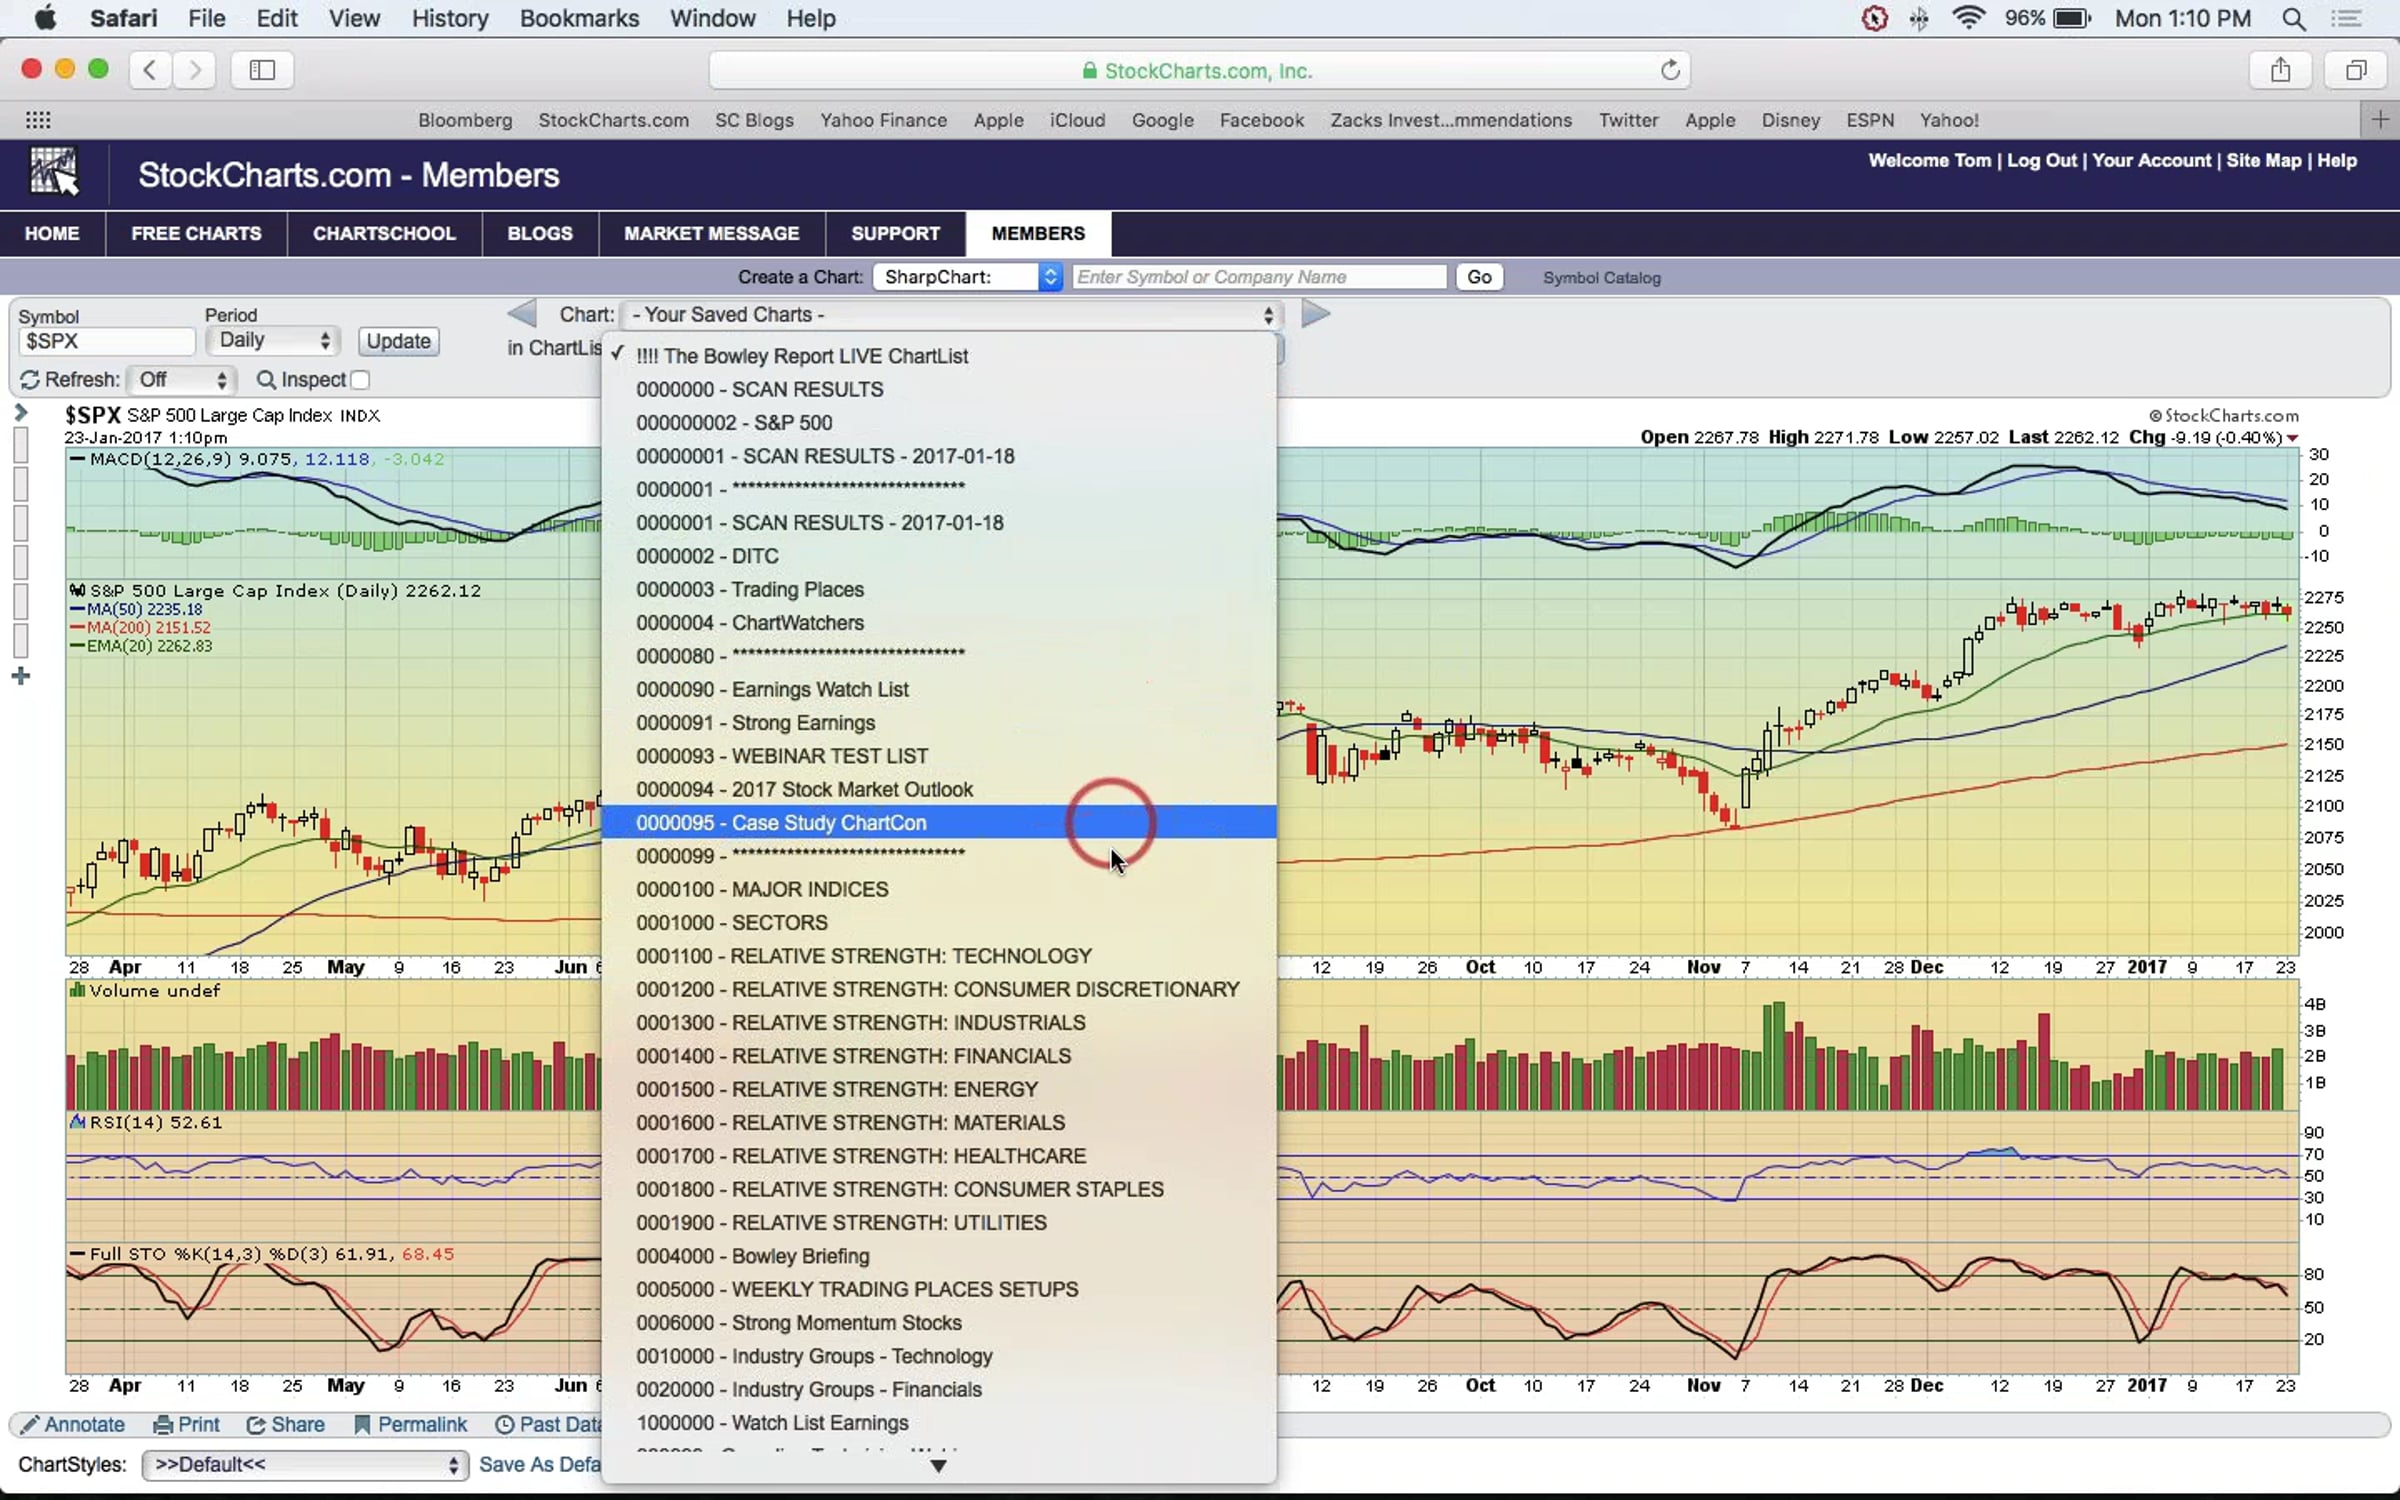This screenshot has height=1500, width=2400.
Task: Click the Update button
Action: click(398, 341)
